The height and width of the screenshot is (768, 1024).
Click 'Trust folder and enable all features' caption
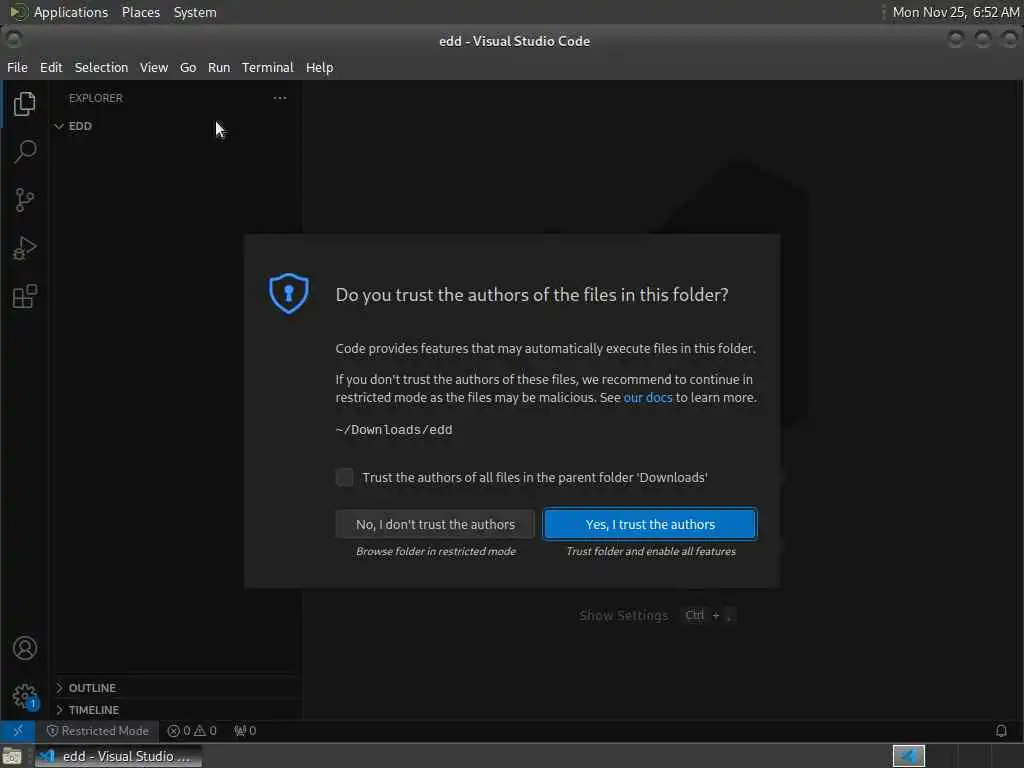tap(650, 551)
